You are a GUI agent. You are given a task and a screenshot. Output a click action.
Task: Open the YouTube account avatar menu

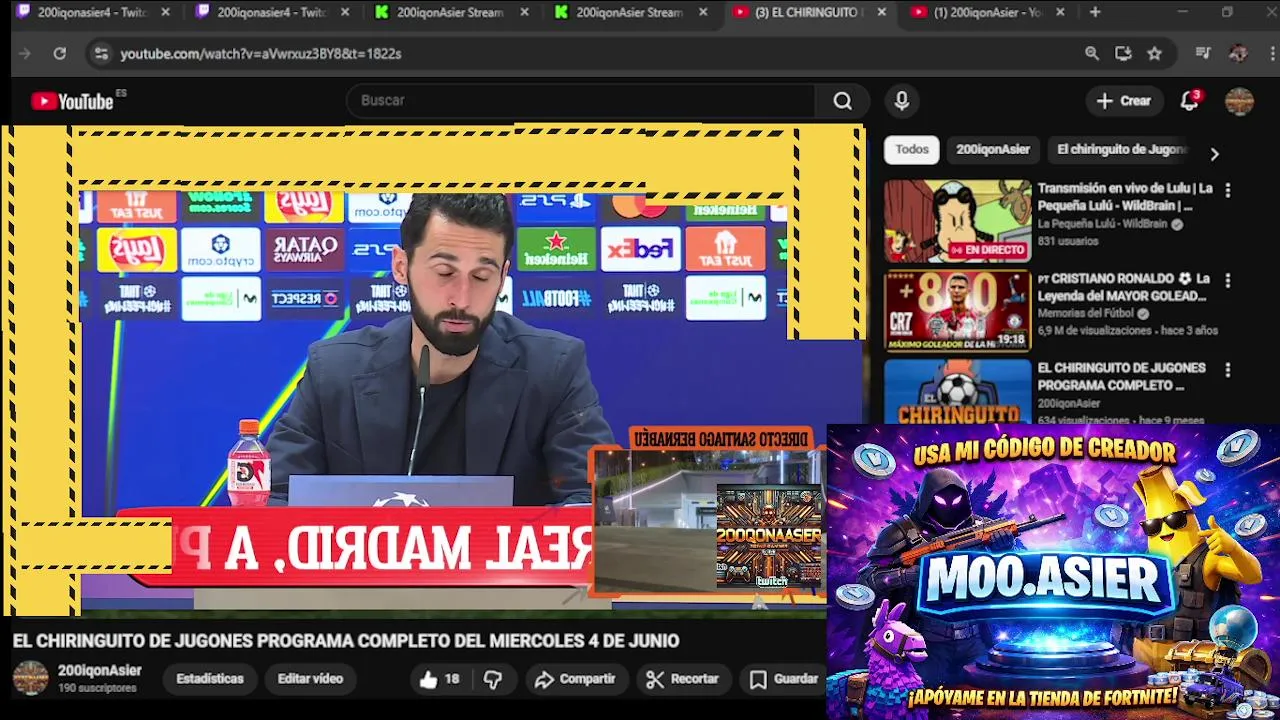coord(1239,101)
